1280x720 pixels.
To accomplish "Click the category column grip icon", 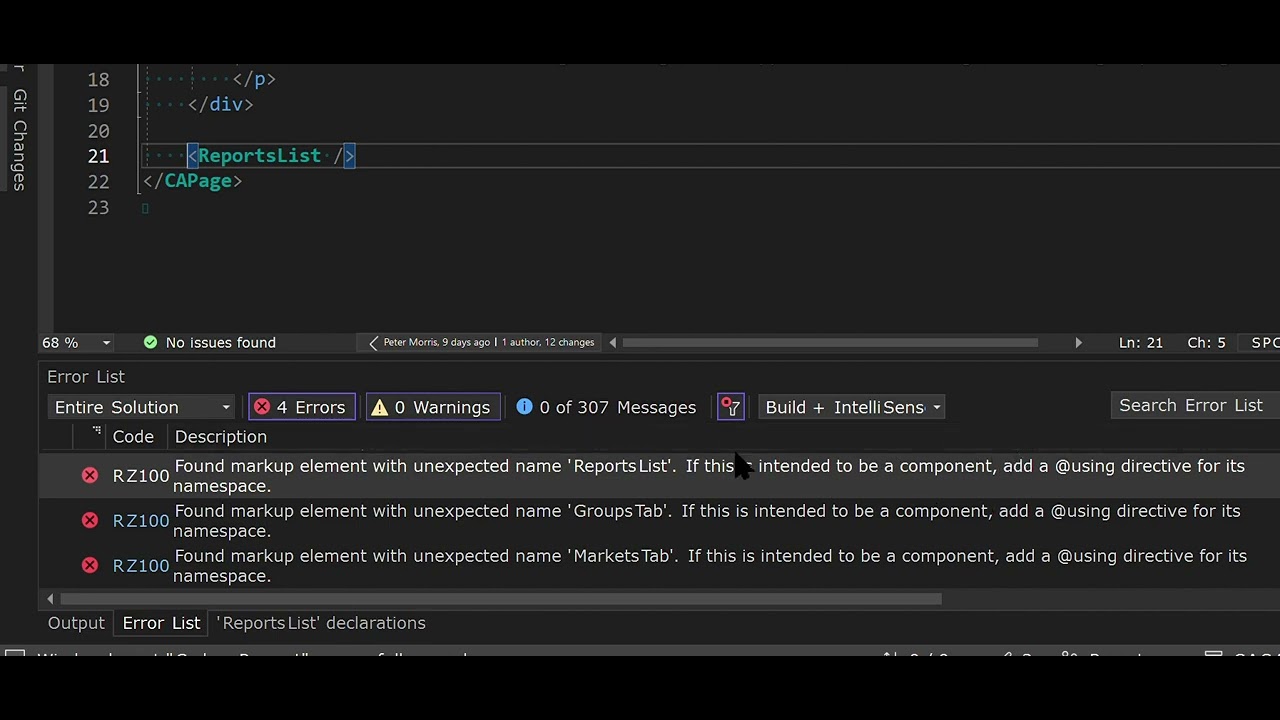I will [x=96, y=431].
